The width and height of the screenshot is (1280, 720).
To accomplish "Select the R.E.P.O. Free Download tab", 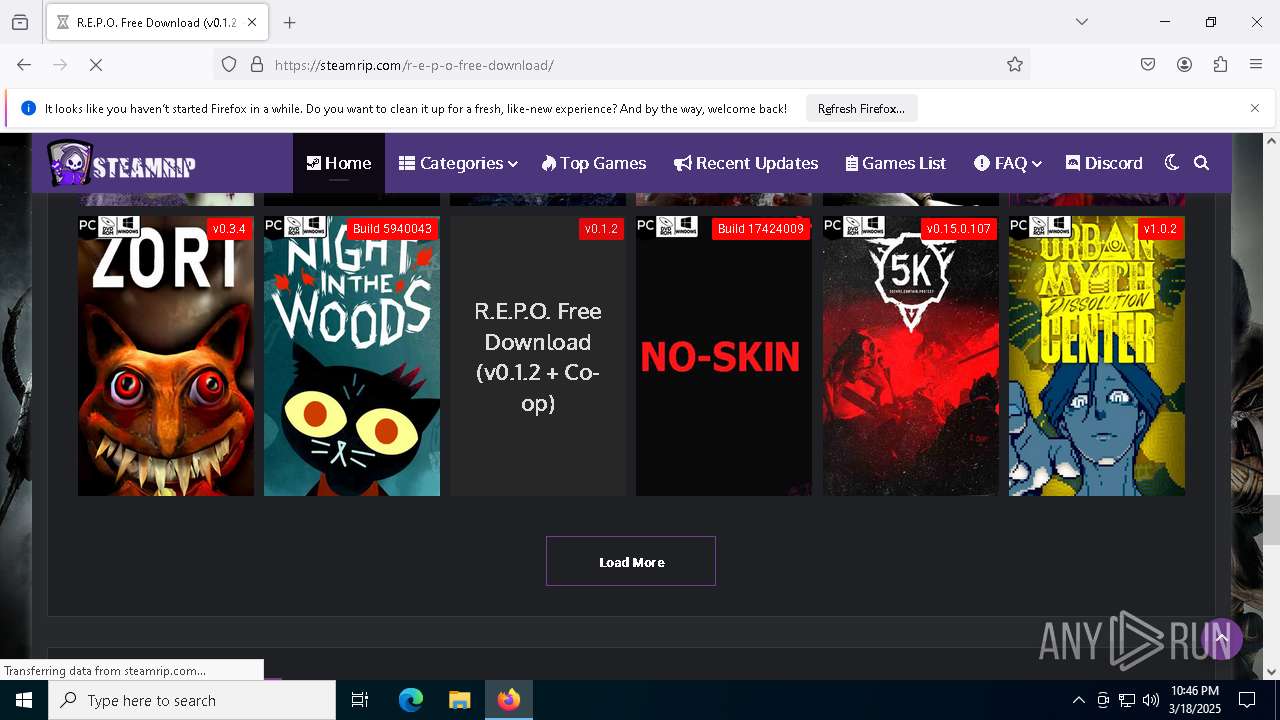I will (x=156, y=22).
